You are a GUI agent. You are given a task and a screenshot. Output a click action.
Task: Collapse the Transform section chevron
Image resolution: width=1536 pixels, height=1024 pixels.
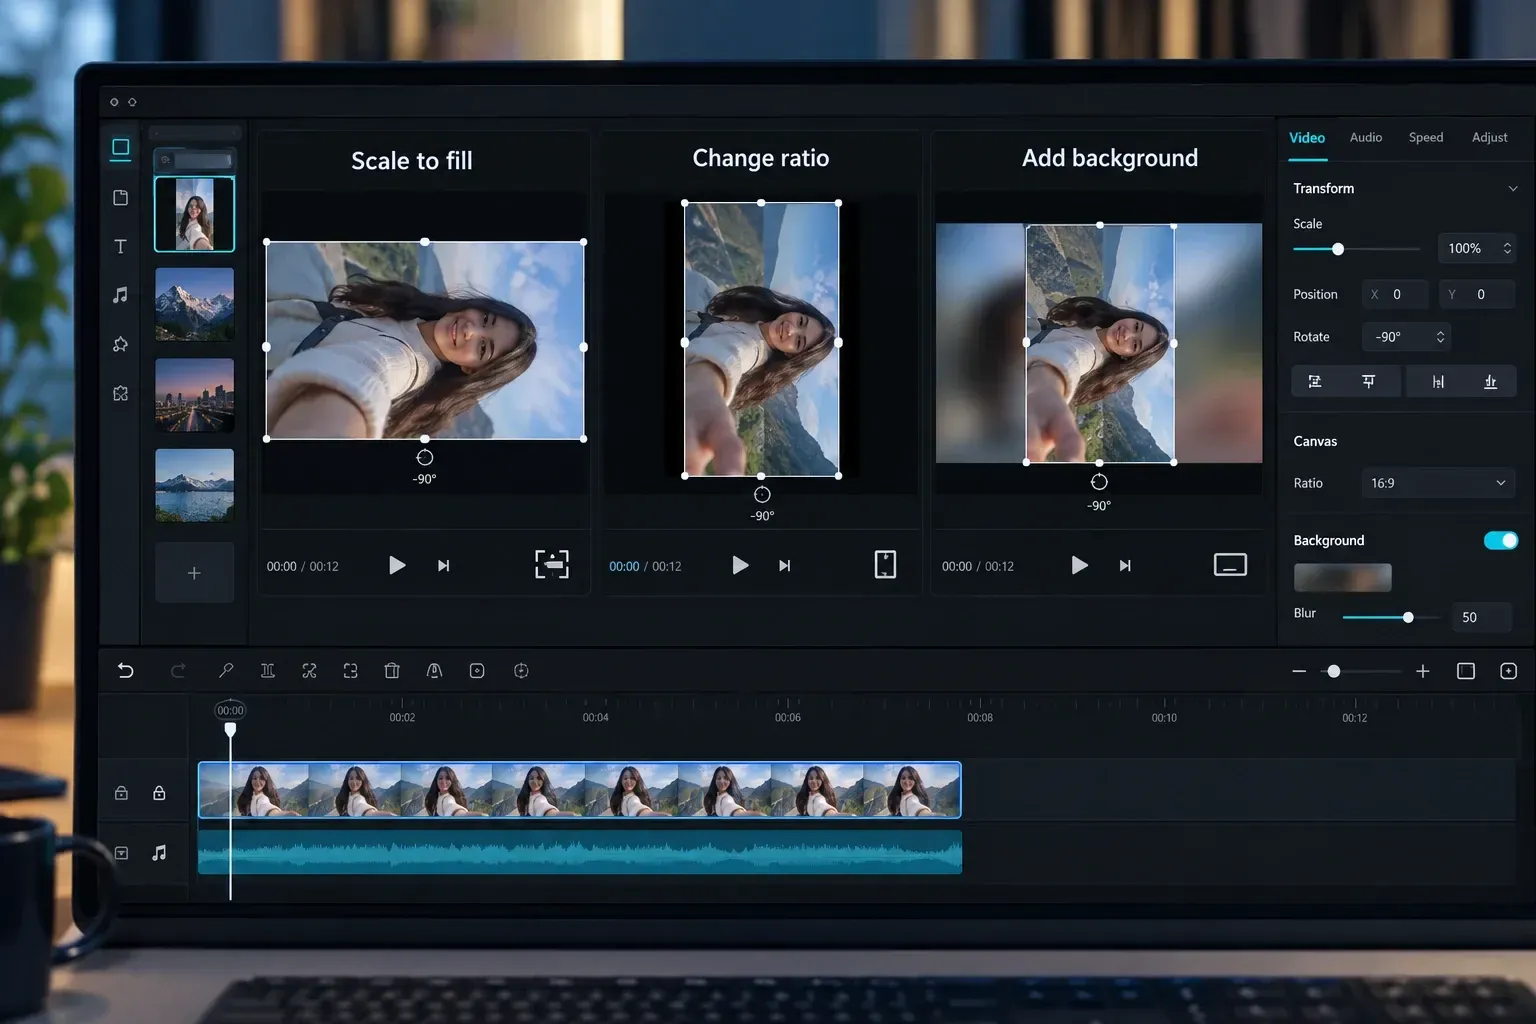coord(1513,188)
